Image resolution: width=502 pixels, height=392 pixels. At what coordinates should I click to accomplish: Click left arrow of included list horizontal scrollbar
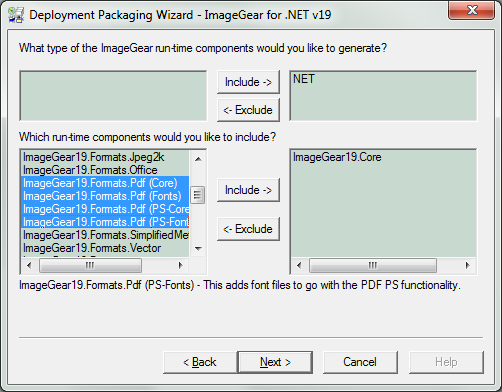click(x=299, y=265)
